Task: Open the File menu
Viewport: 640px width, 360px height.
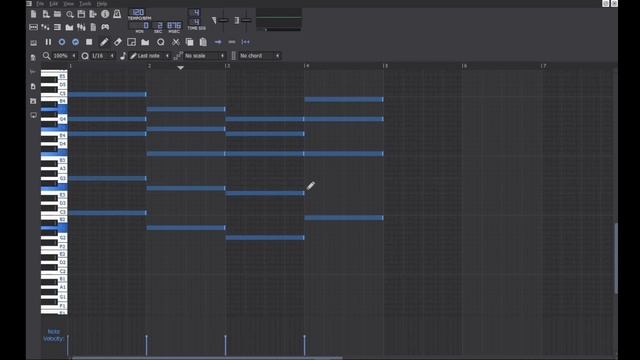Action: coord(40,4)
